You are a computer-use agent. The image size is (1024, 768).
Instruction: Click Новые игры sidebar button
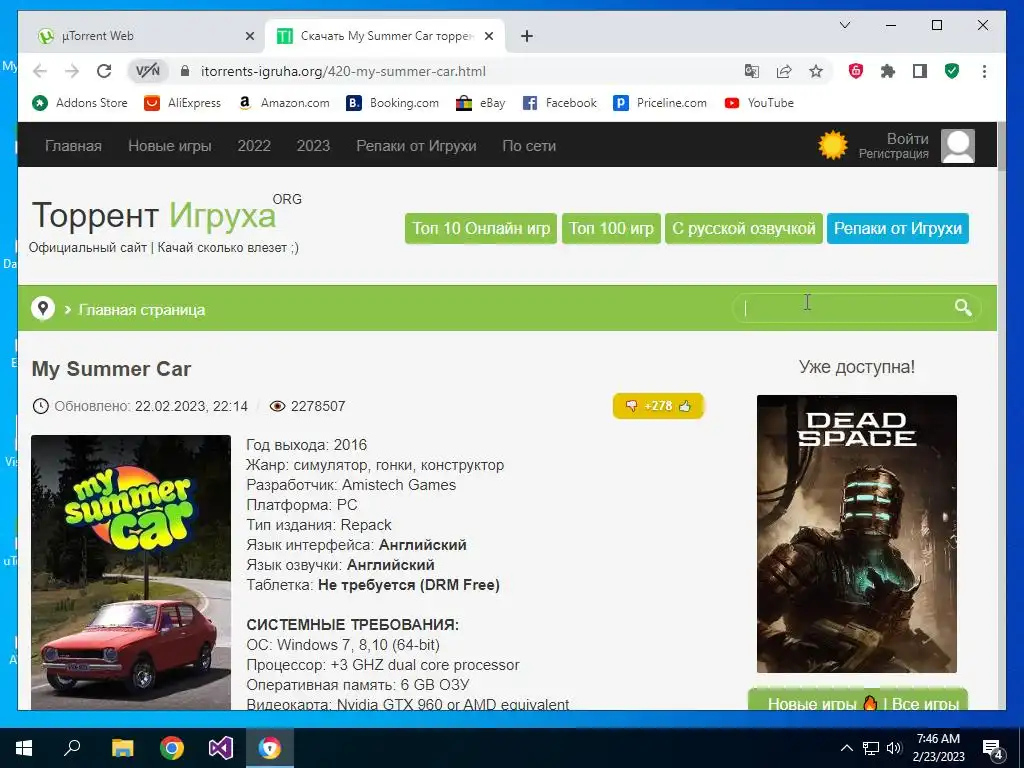[x=813, y=703]
